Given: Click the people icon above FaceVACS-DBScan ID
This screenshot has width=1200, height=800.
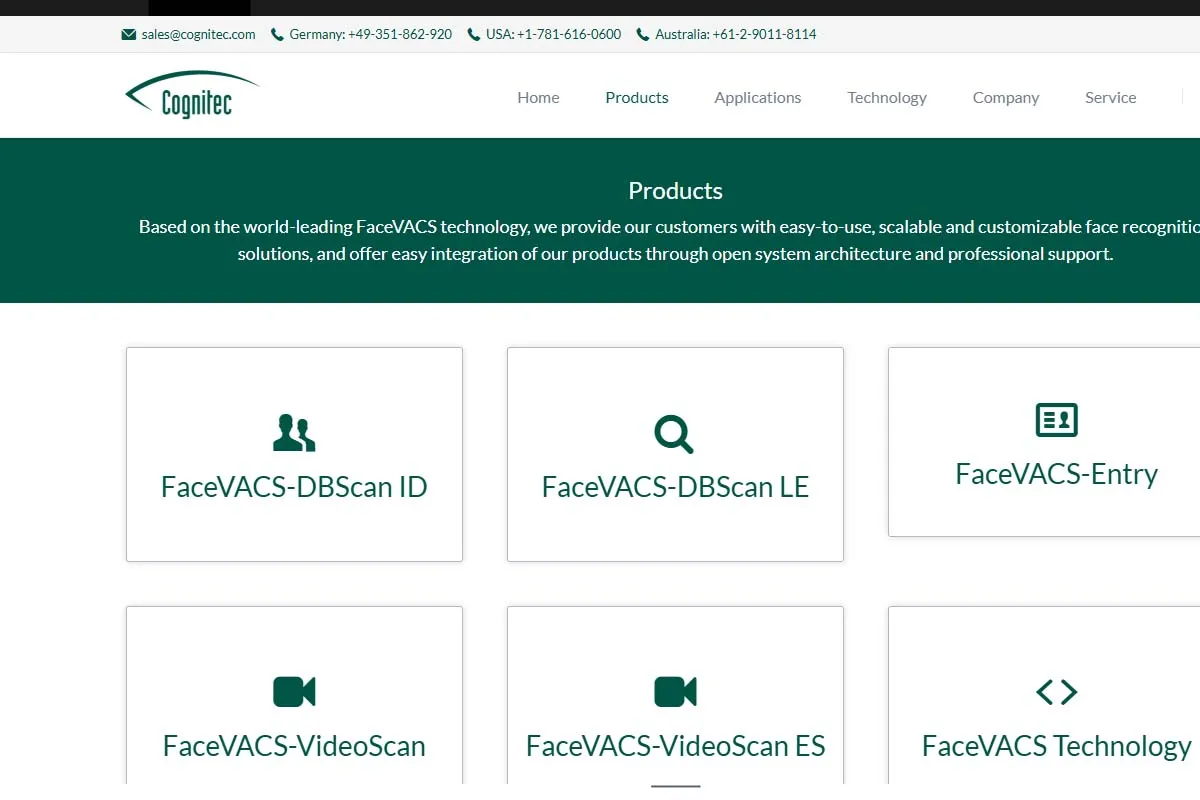Looking at the screenshot, I should click(x=294, y=433).
